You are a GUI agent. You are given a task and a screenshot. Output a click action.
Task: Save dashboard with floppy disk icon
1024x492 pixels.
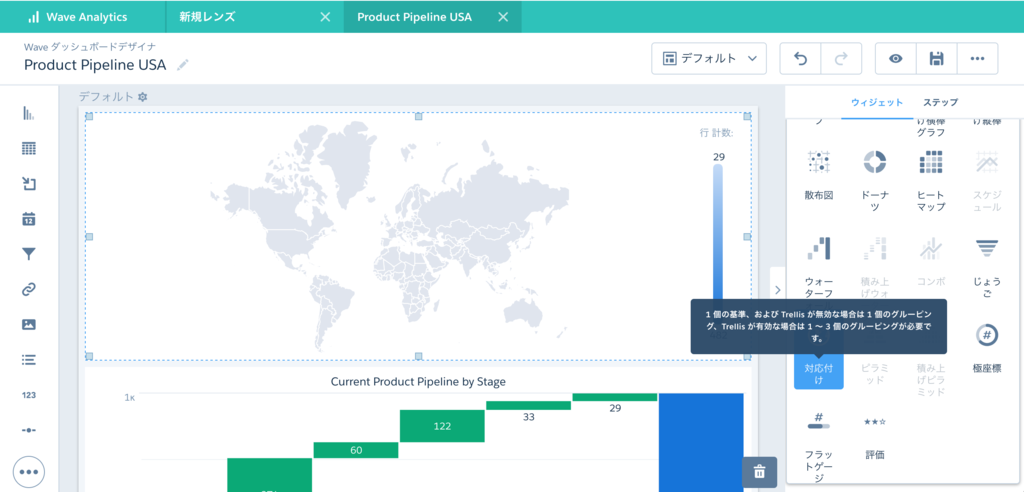pyautogui.click(x=936, y=59)
